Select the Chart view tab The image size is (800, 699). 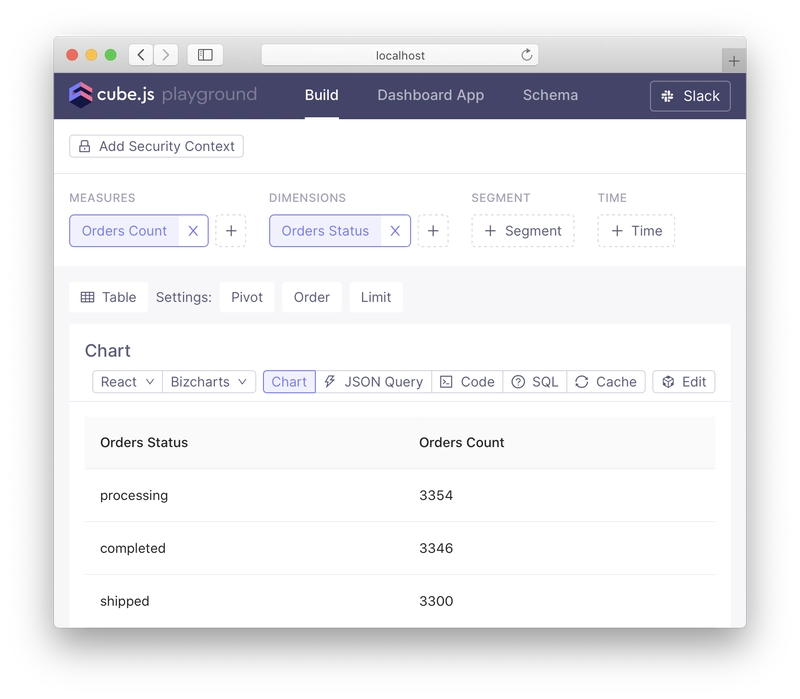289,382
